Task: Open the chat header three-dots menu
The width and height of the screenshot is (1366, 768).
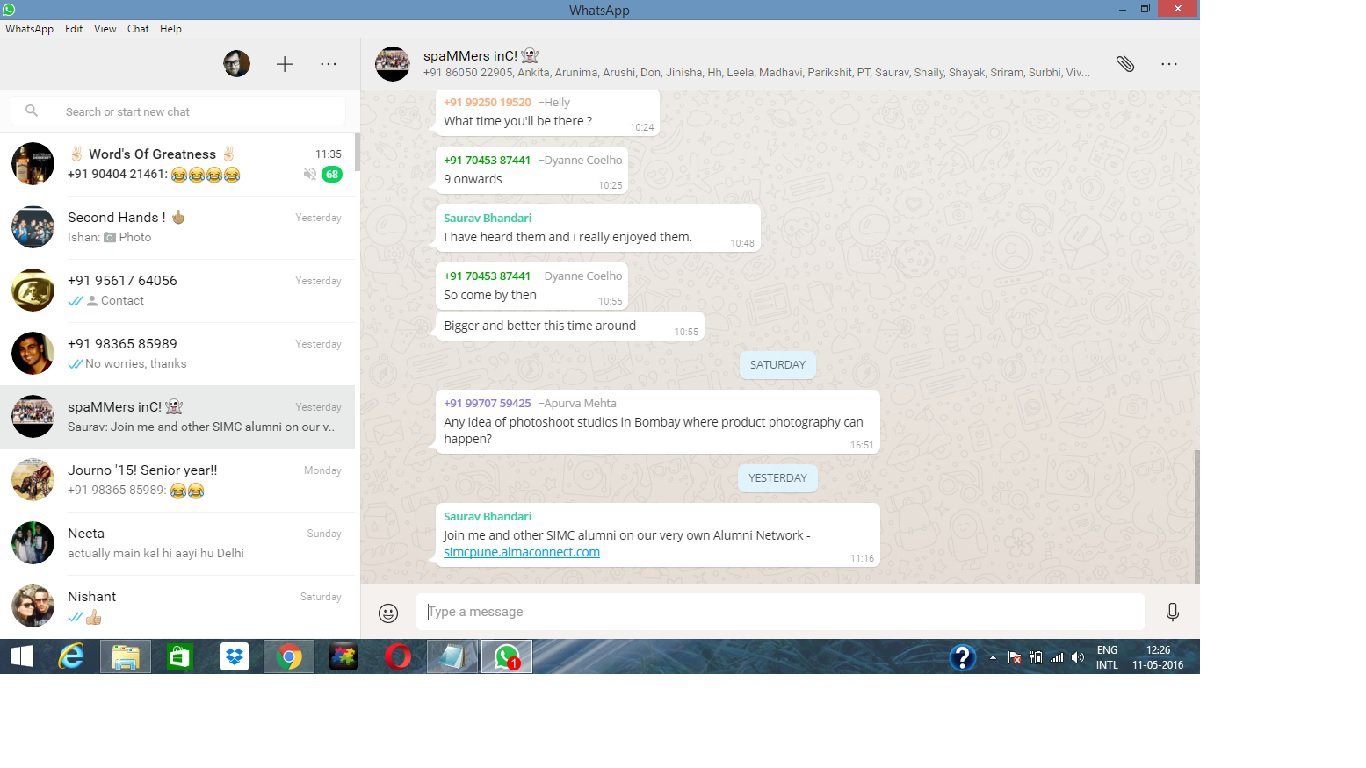Action: [x=1169, y=64]
